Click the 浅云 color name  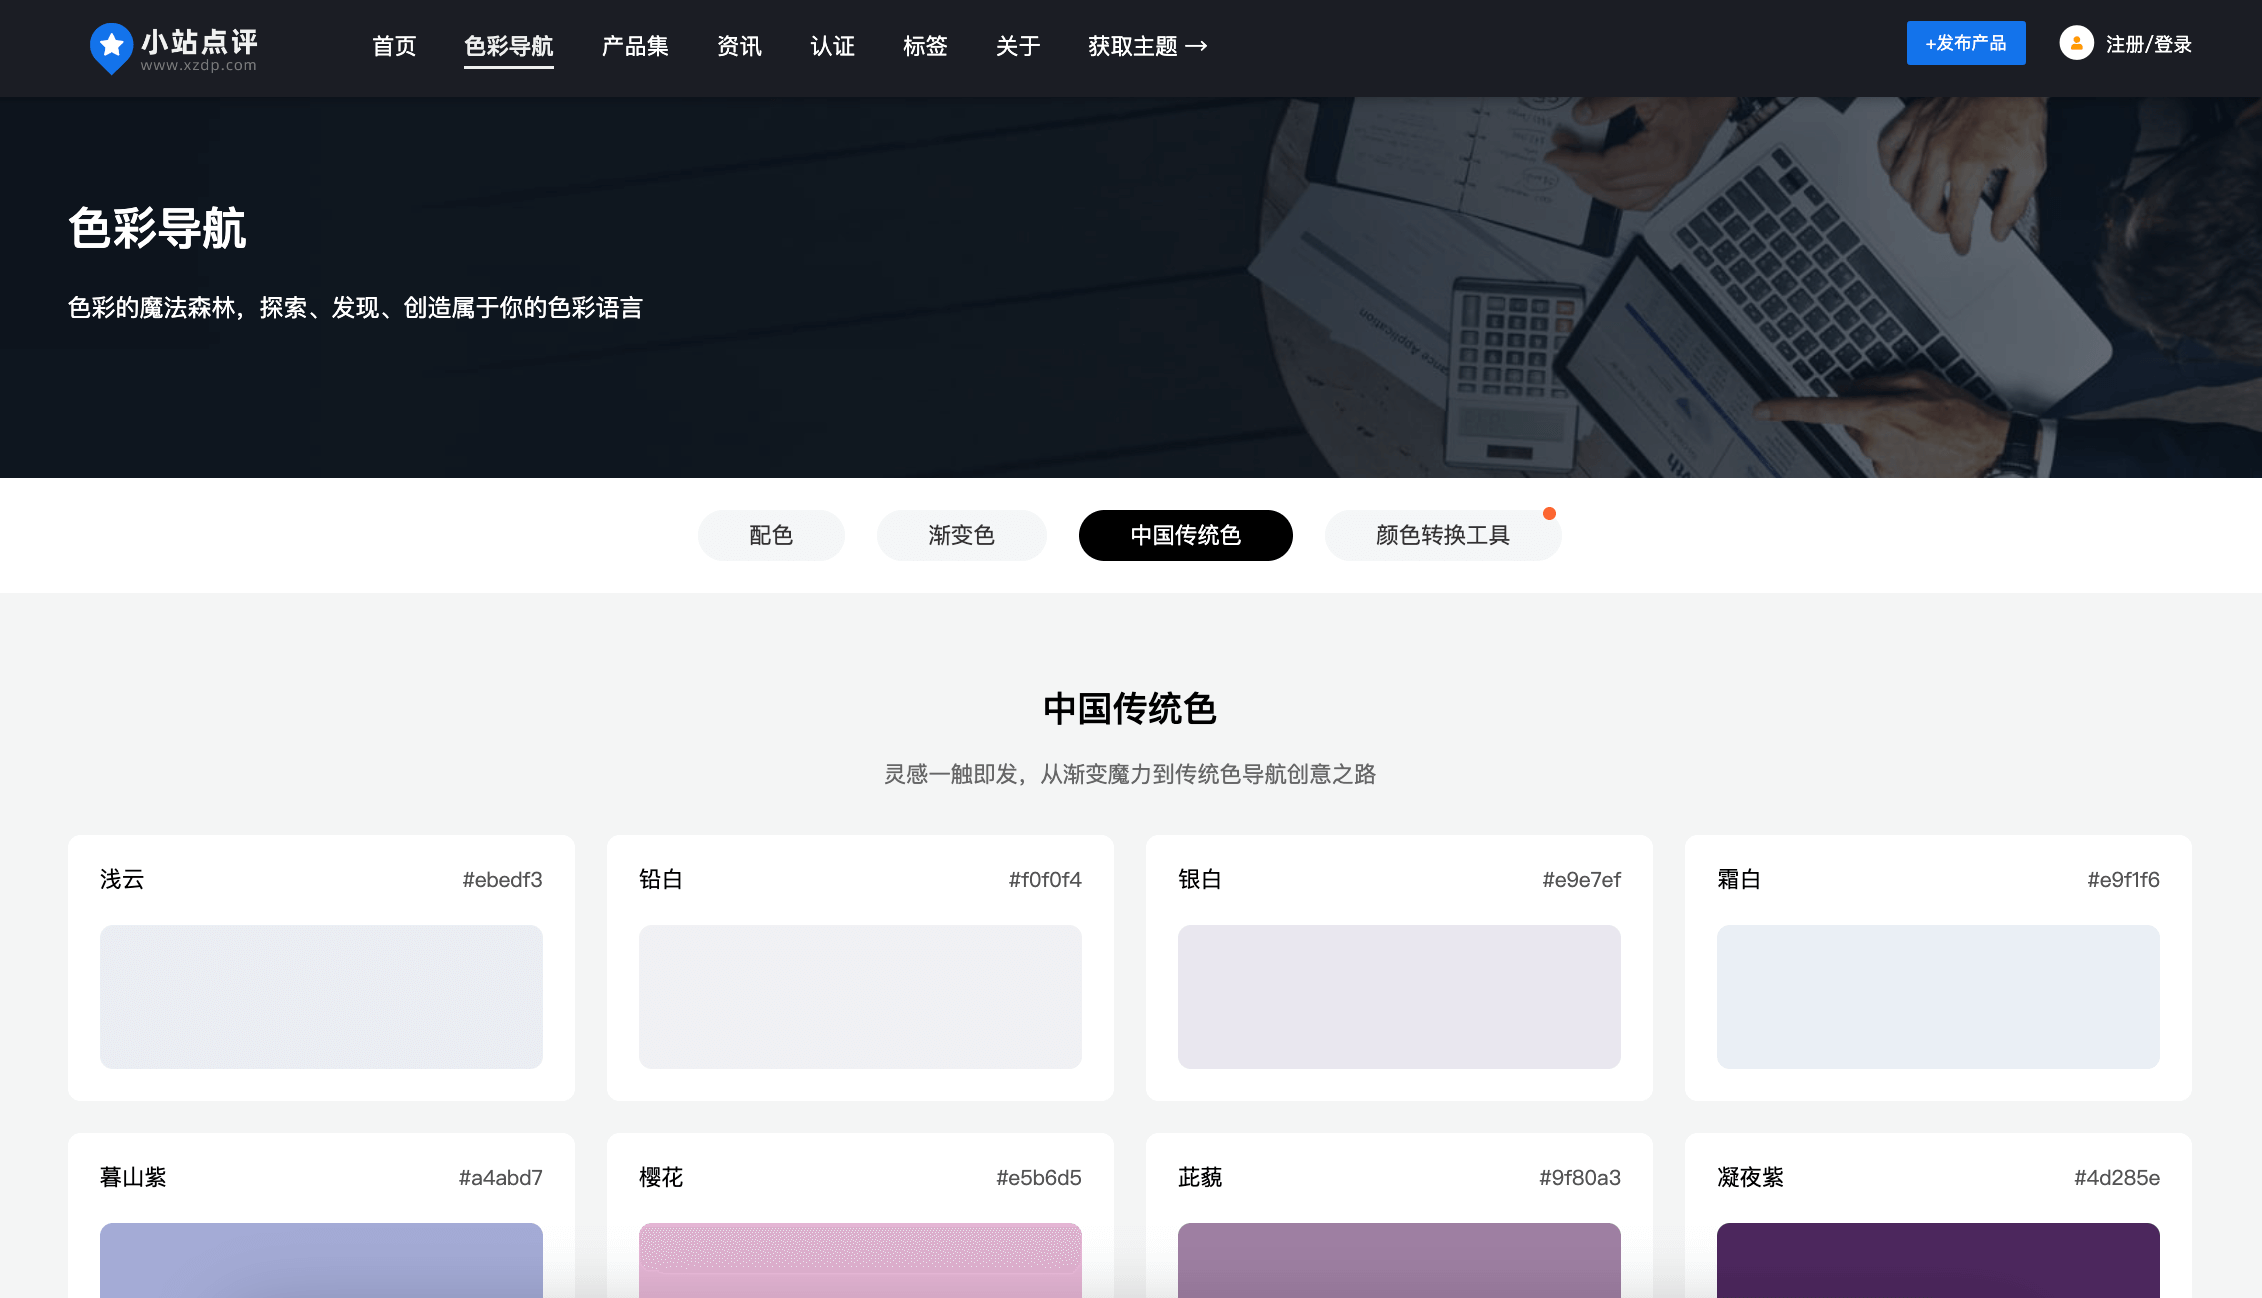click(122, 879)
